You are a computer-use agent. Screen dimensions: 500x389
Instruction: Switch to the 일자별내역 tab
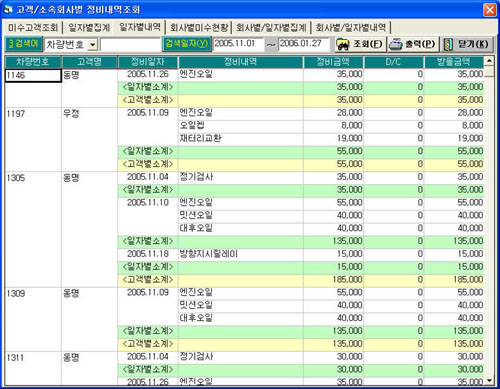(x=140, y=27)
